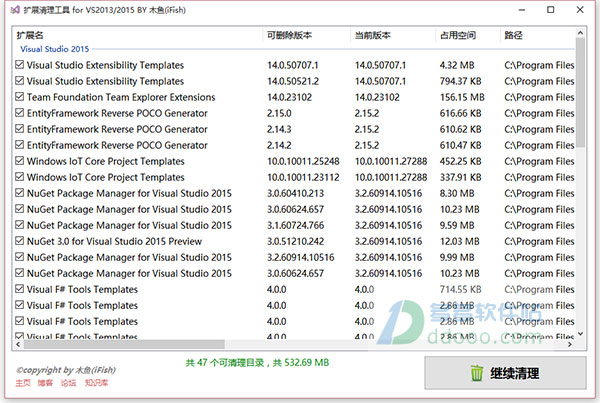Select the 452.25 KB size cell
Image resolution: width=600 pixels, height=403 pixels.
pos(460,161)
